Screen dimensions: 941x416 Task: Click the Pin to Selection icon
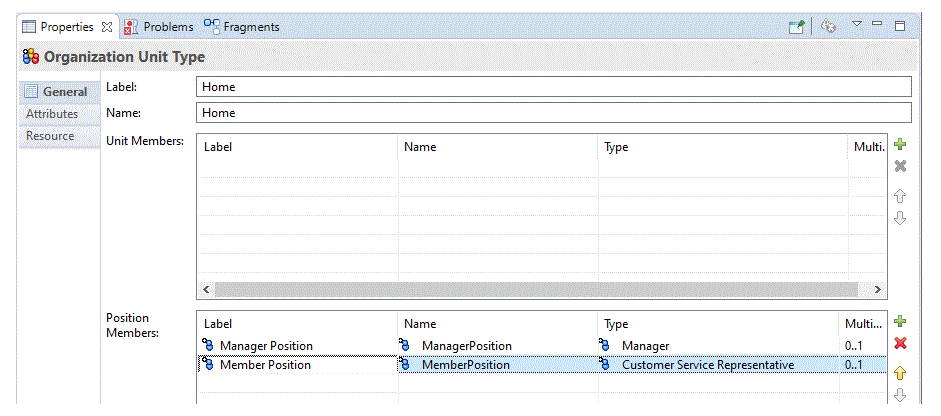[x=797, y=27]
